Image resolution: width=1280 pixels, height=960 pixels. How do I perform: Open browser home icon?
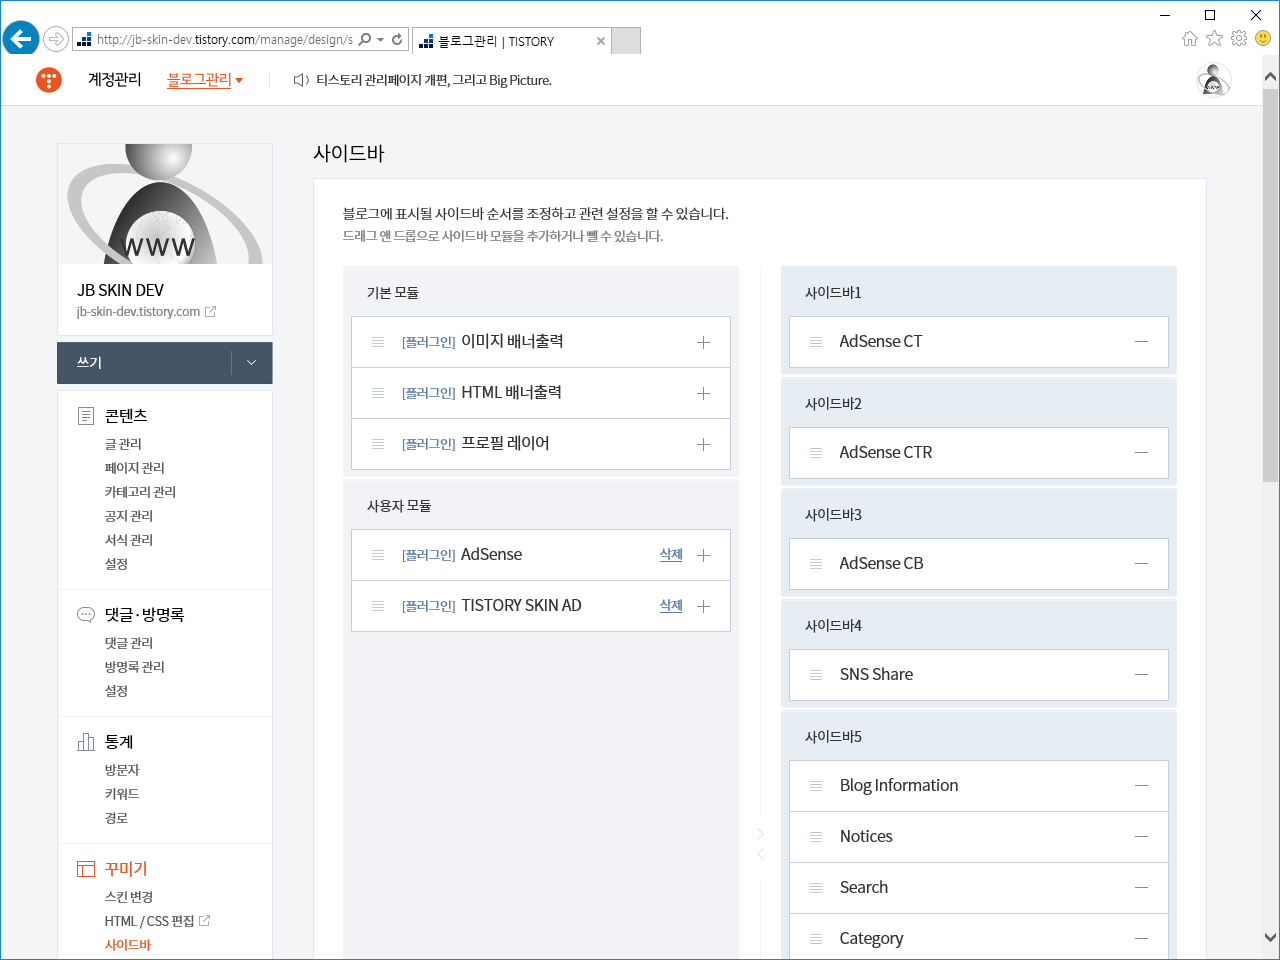[x=1190, y=39]
